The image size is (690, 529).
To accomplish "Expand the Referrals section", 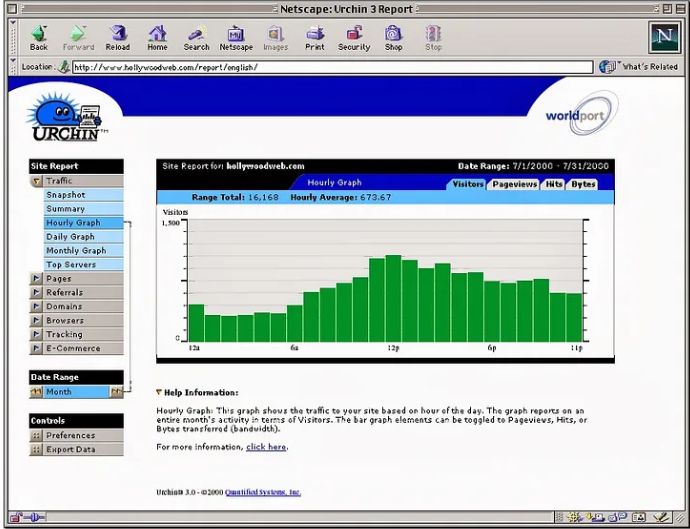I will pyautogui.click(x=37, y=293).
